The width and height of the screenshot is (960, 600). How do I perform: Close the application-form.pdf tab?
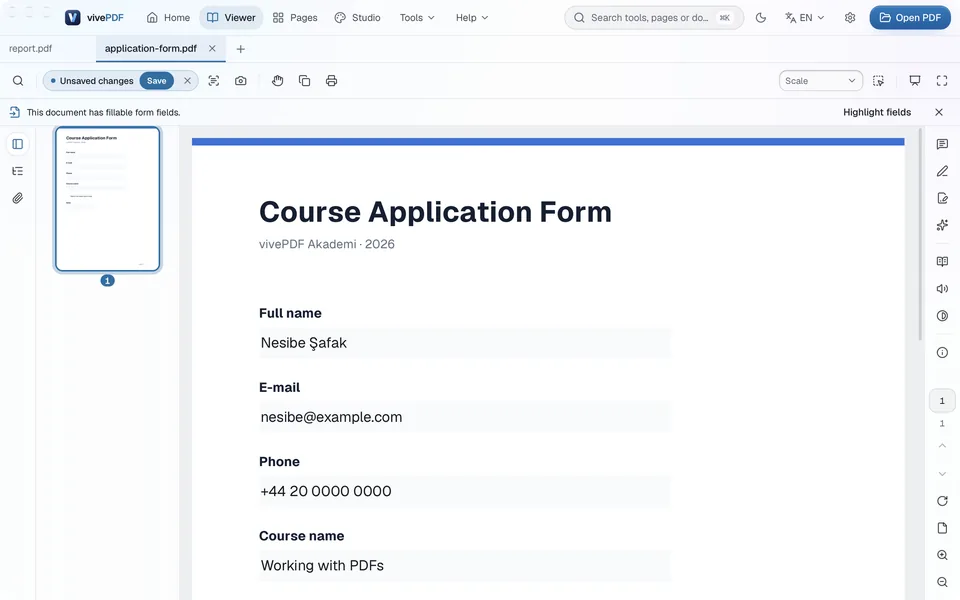pos(212,48)
